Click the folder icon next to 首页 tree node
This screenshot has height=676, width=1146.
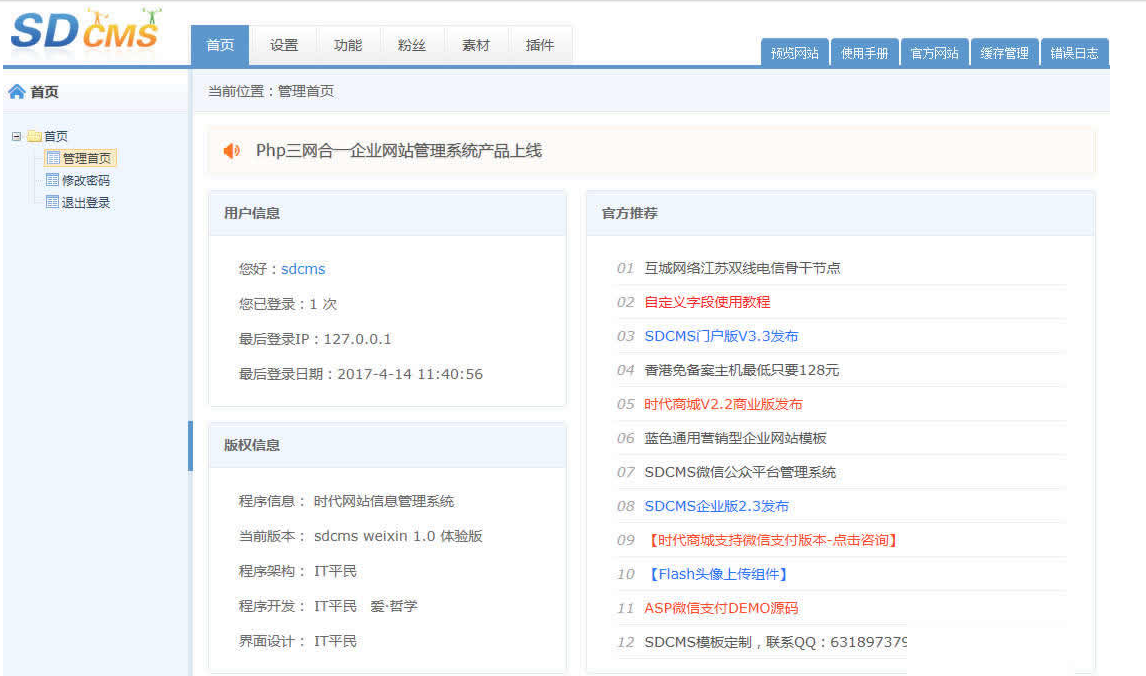[36, 135]
